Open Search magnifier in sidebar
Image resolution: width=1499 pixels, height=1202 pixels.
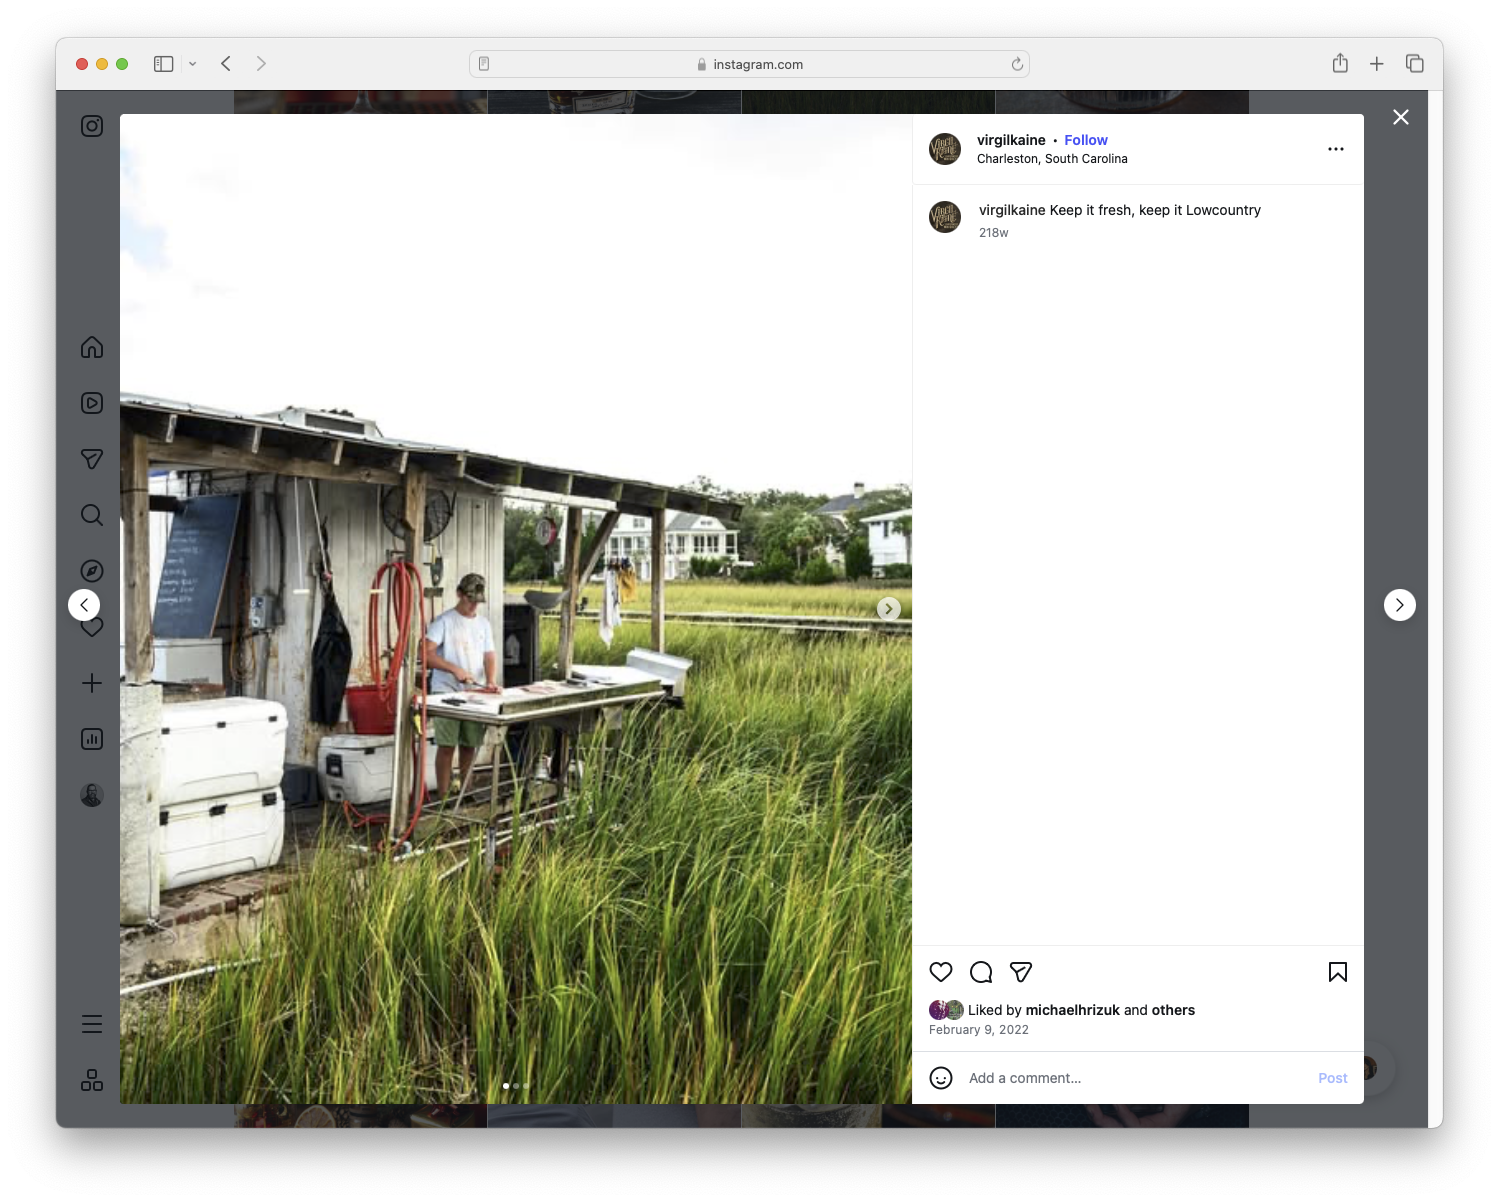pyautogui.click(x=92, y=515)
